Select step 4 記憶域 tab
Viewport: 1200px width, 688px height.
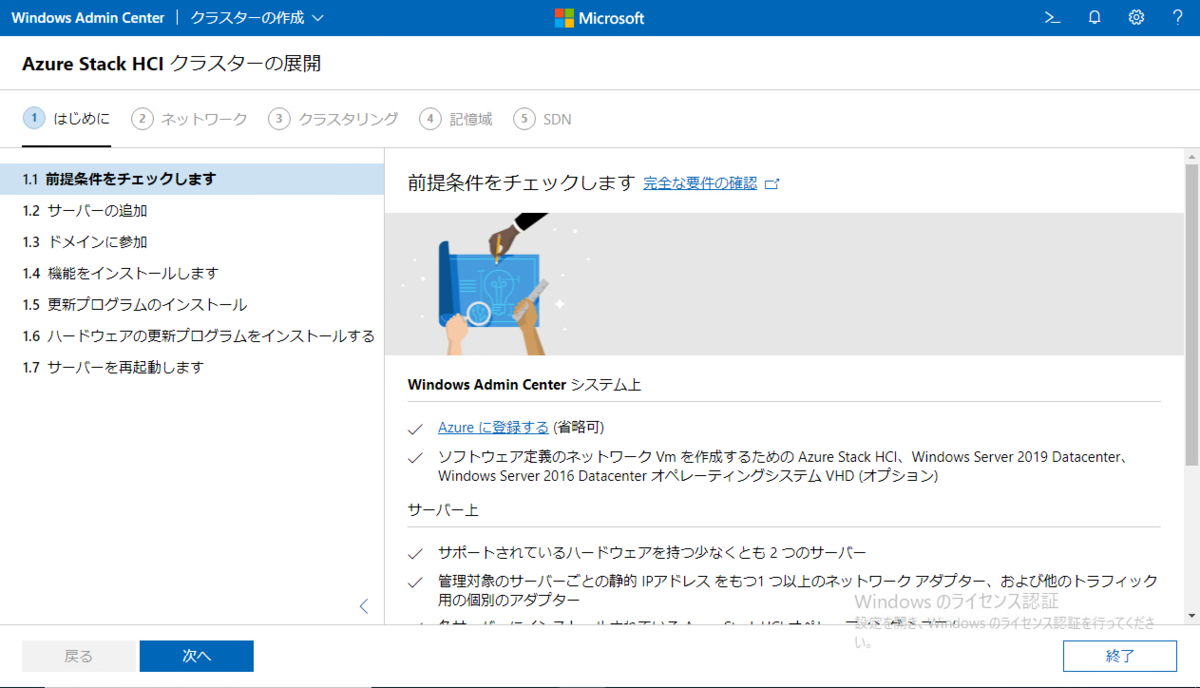[456, 119]
